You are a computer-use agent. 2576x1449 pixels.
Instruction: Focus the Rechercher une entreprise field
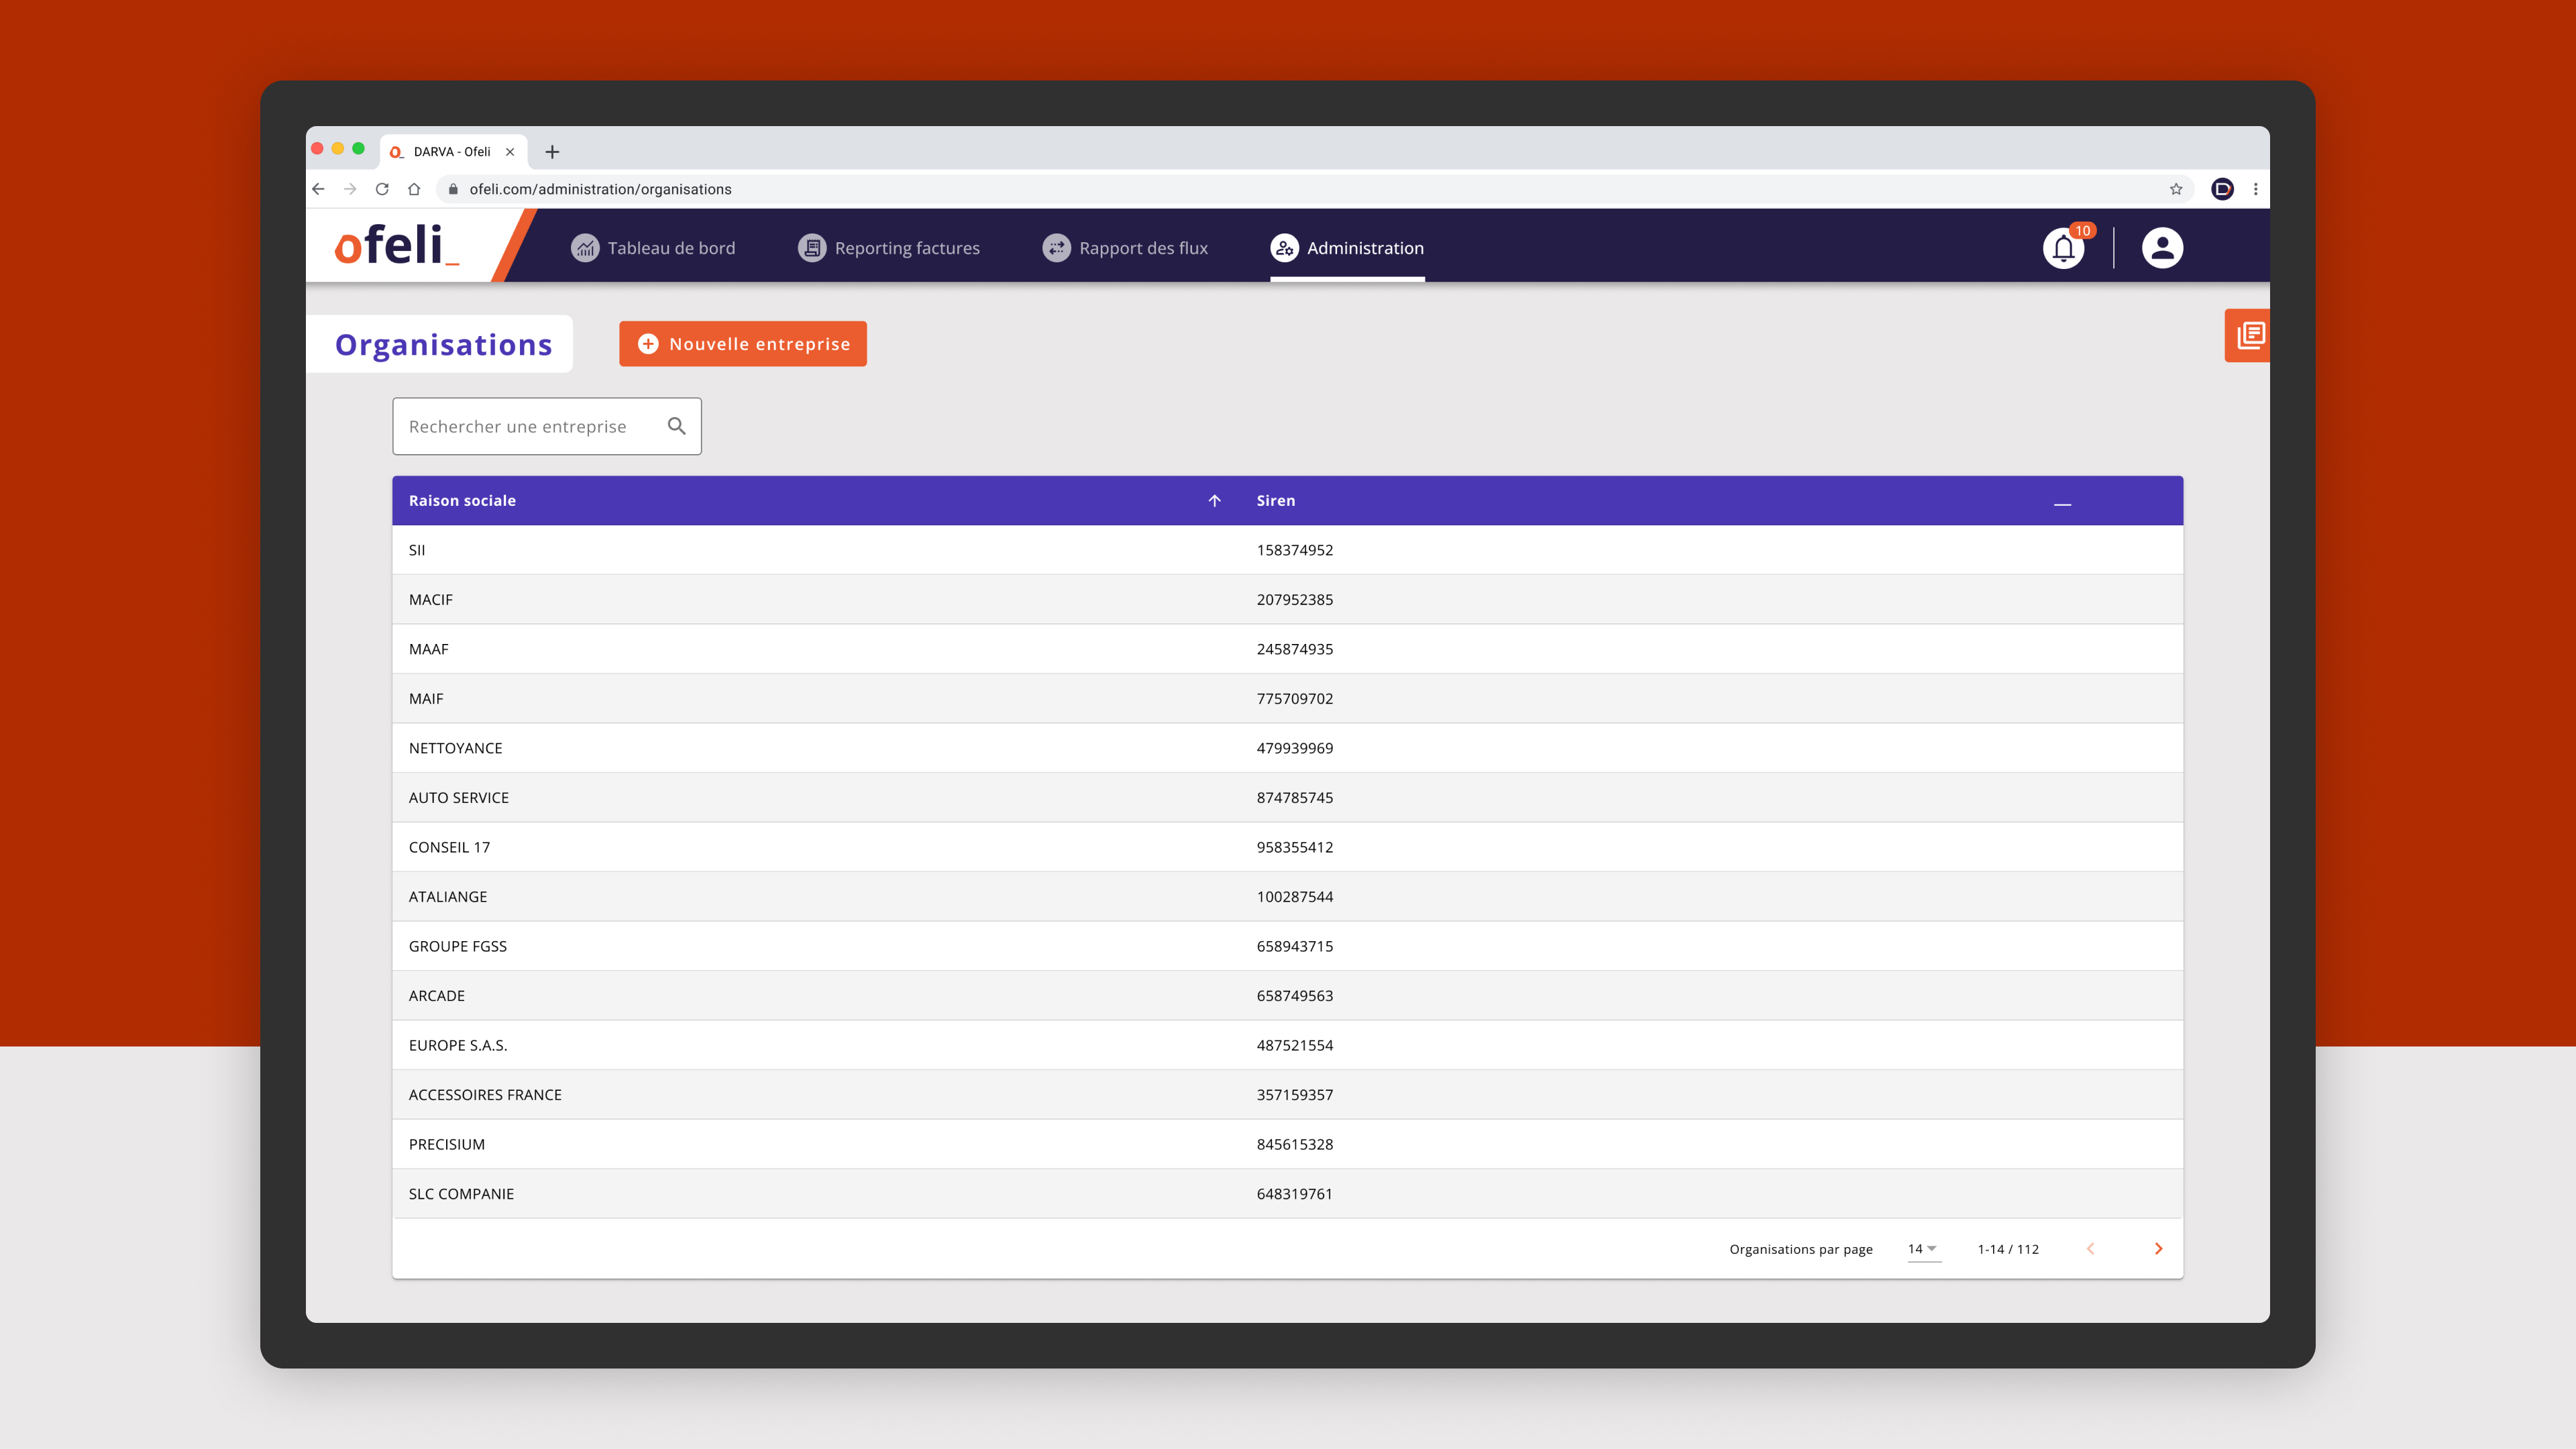[x=530, y=427]
